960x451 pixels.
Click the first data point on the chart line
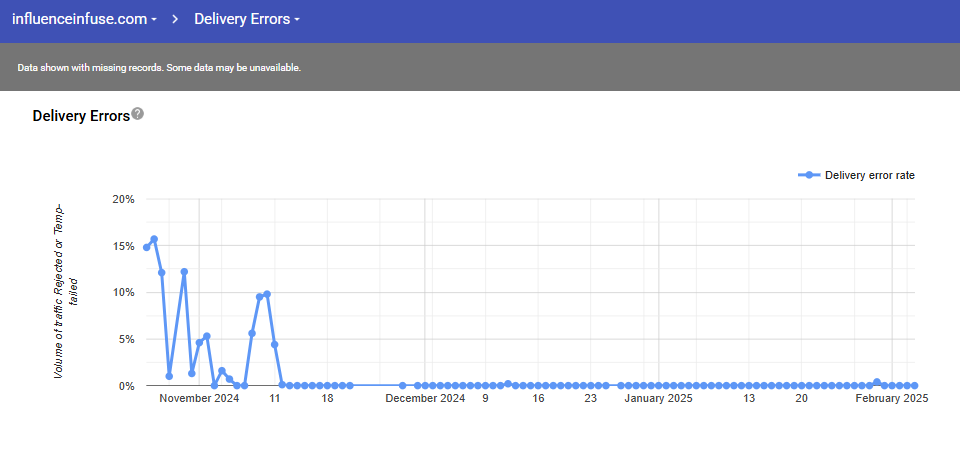147,247
